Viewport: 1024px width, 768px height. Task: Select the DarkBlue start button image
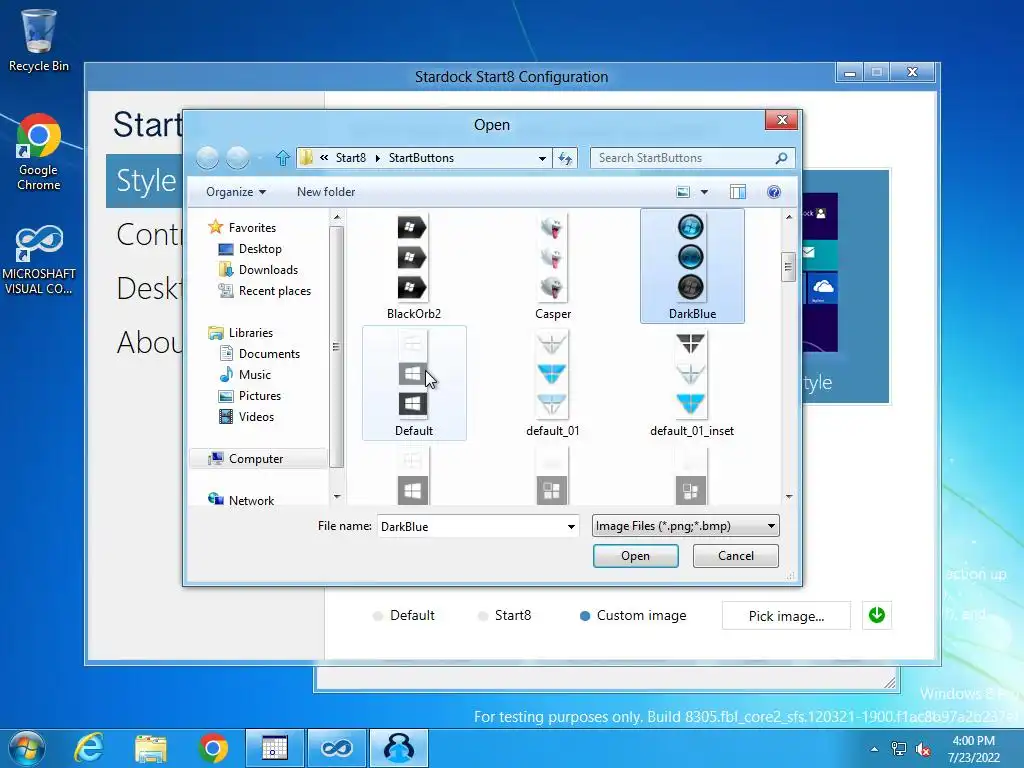click(692, 266)
